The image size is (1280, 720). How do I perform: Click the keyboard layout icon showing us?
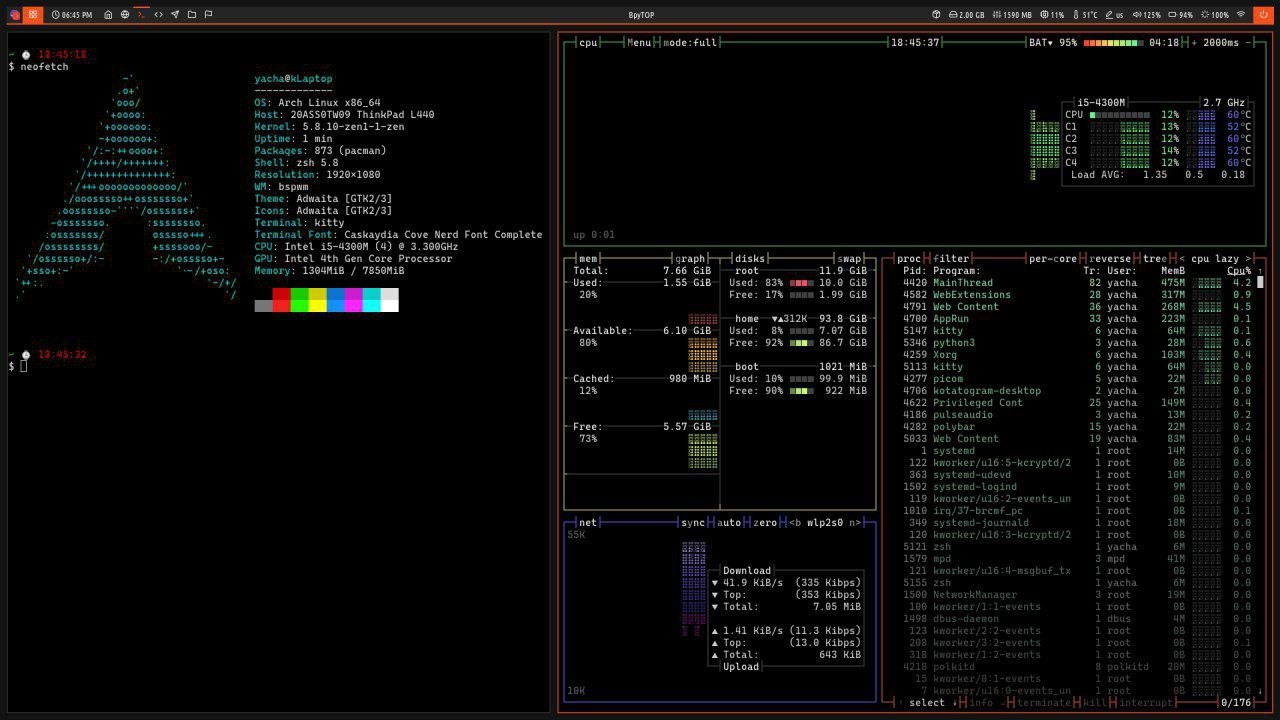pos(1109,15)
